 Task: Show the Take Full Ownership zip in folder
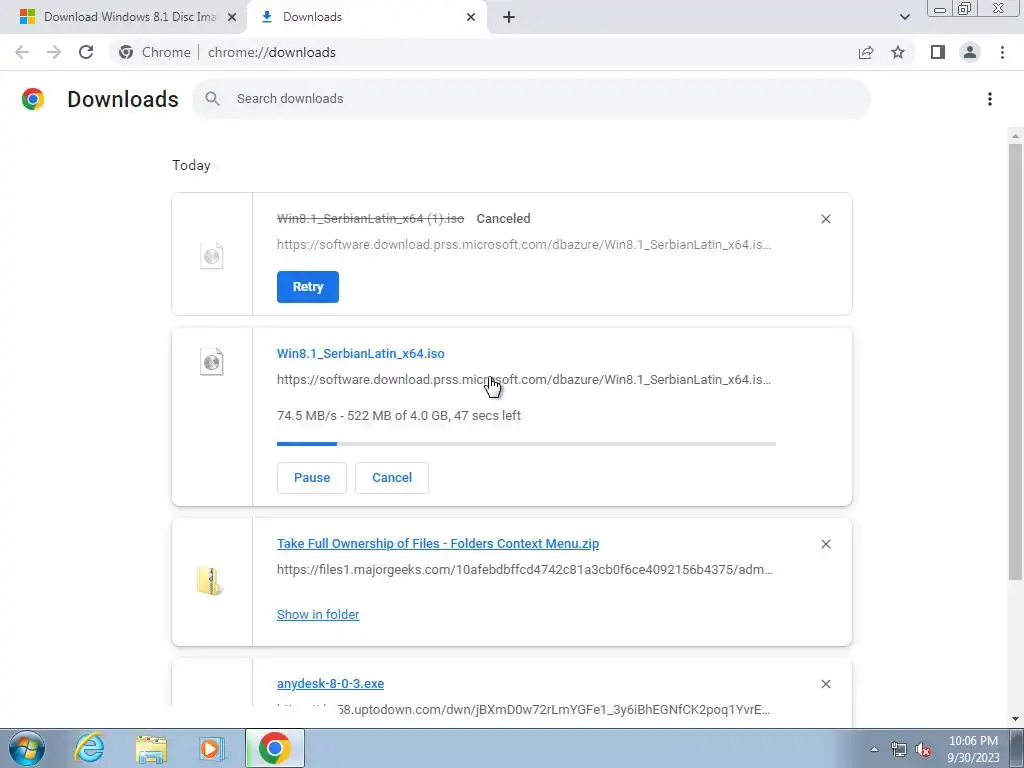pyautogui.click(x=318, y=615)
